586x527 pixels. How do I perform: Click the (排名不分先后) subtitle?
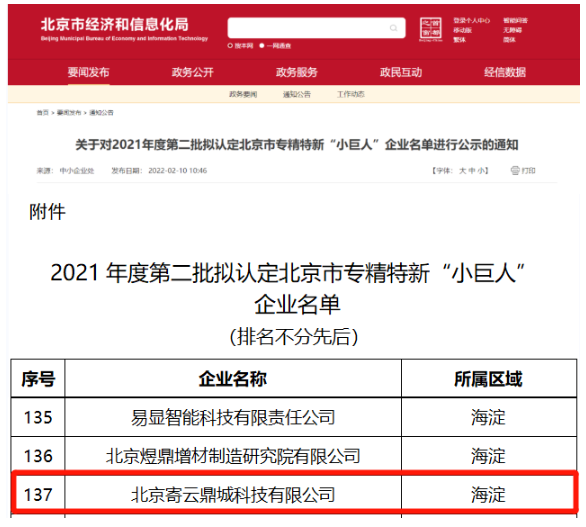click(294, 336)
